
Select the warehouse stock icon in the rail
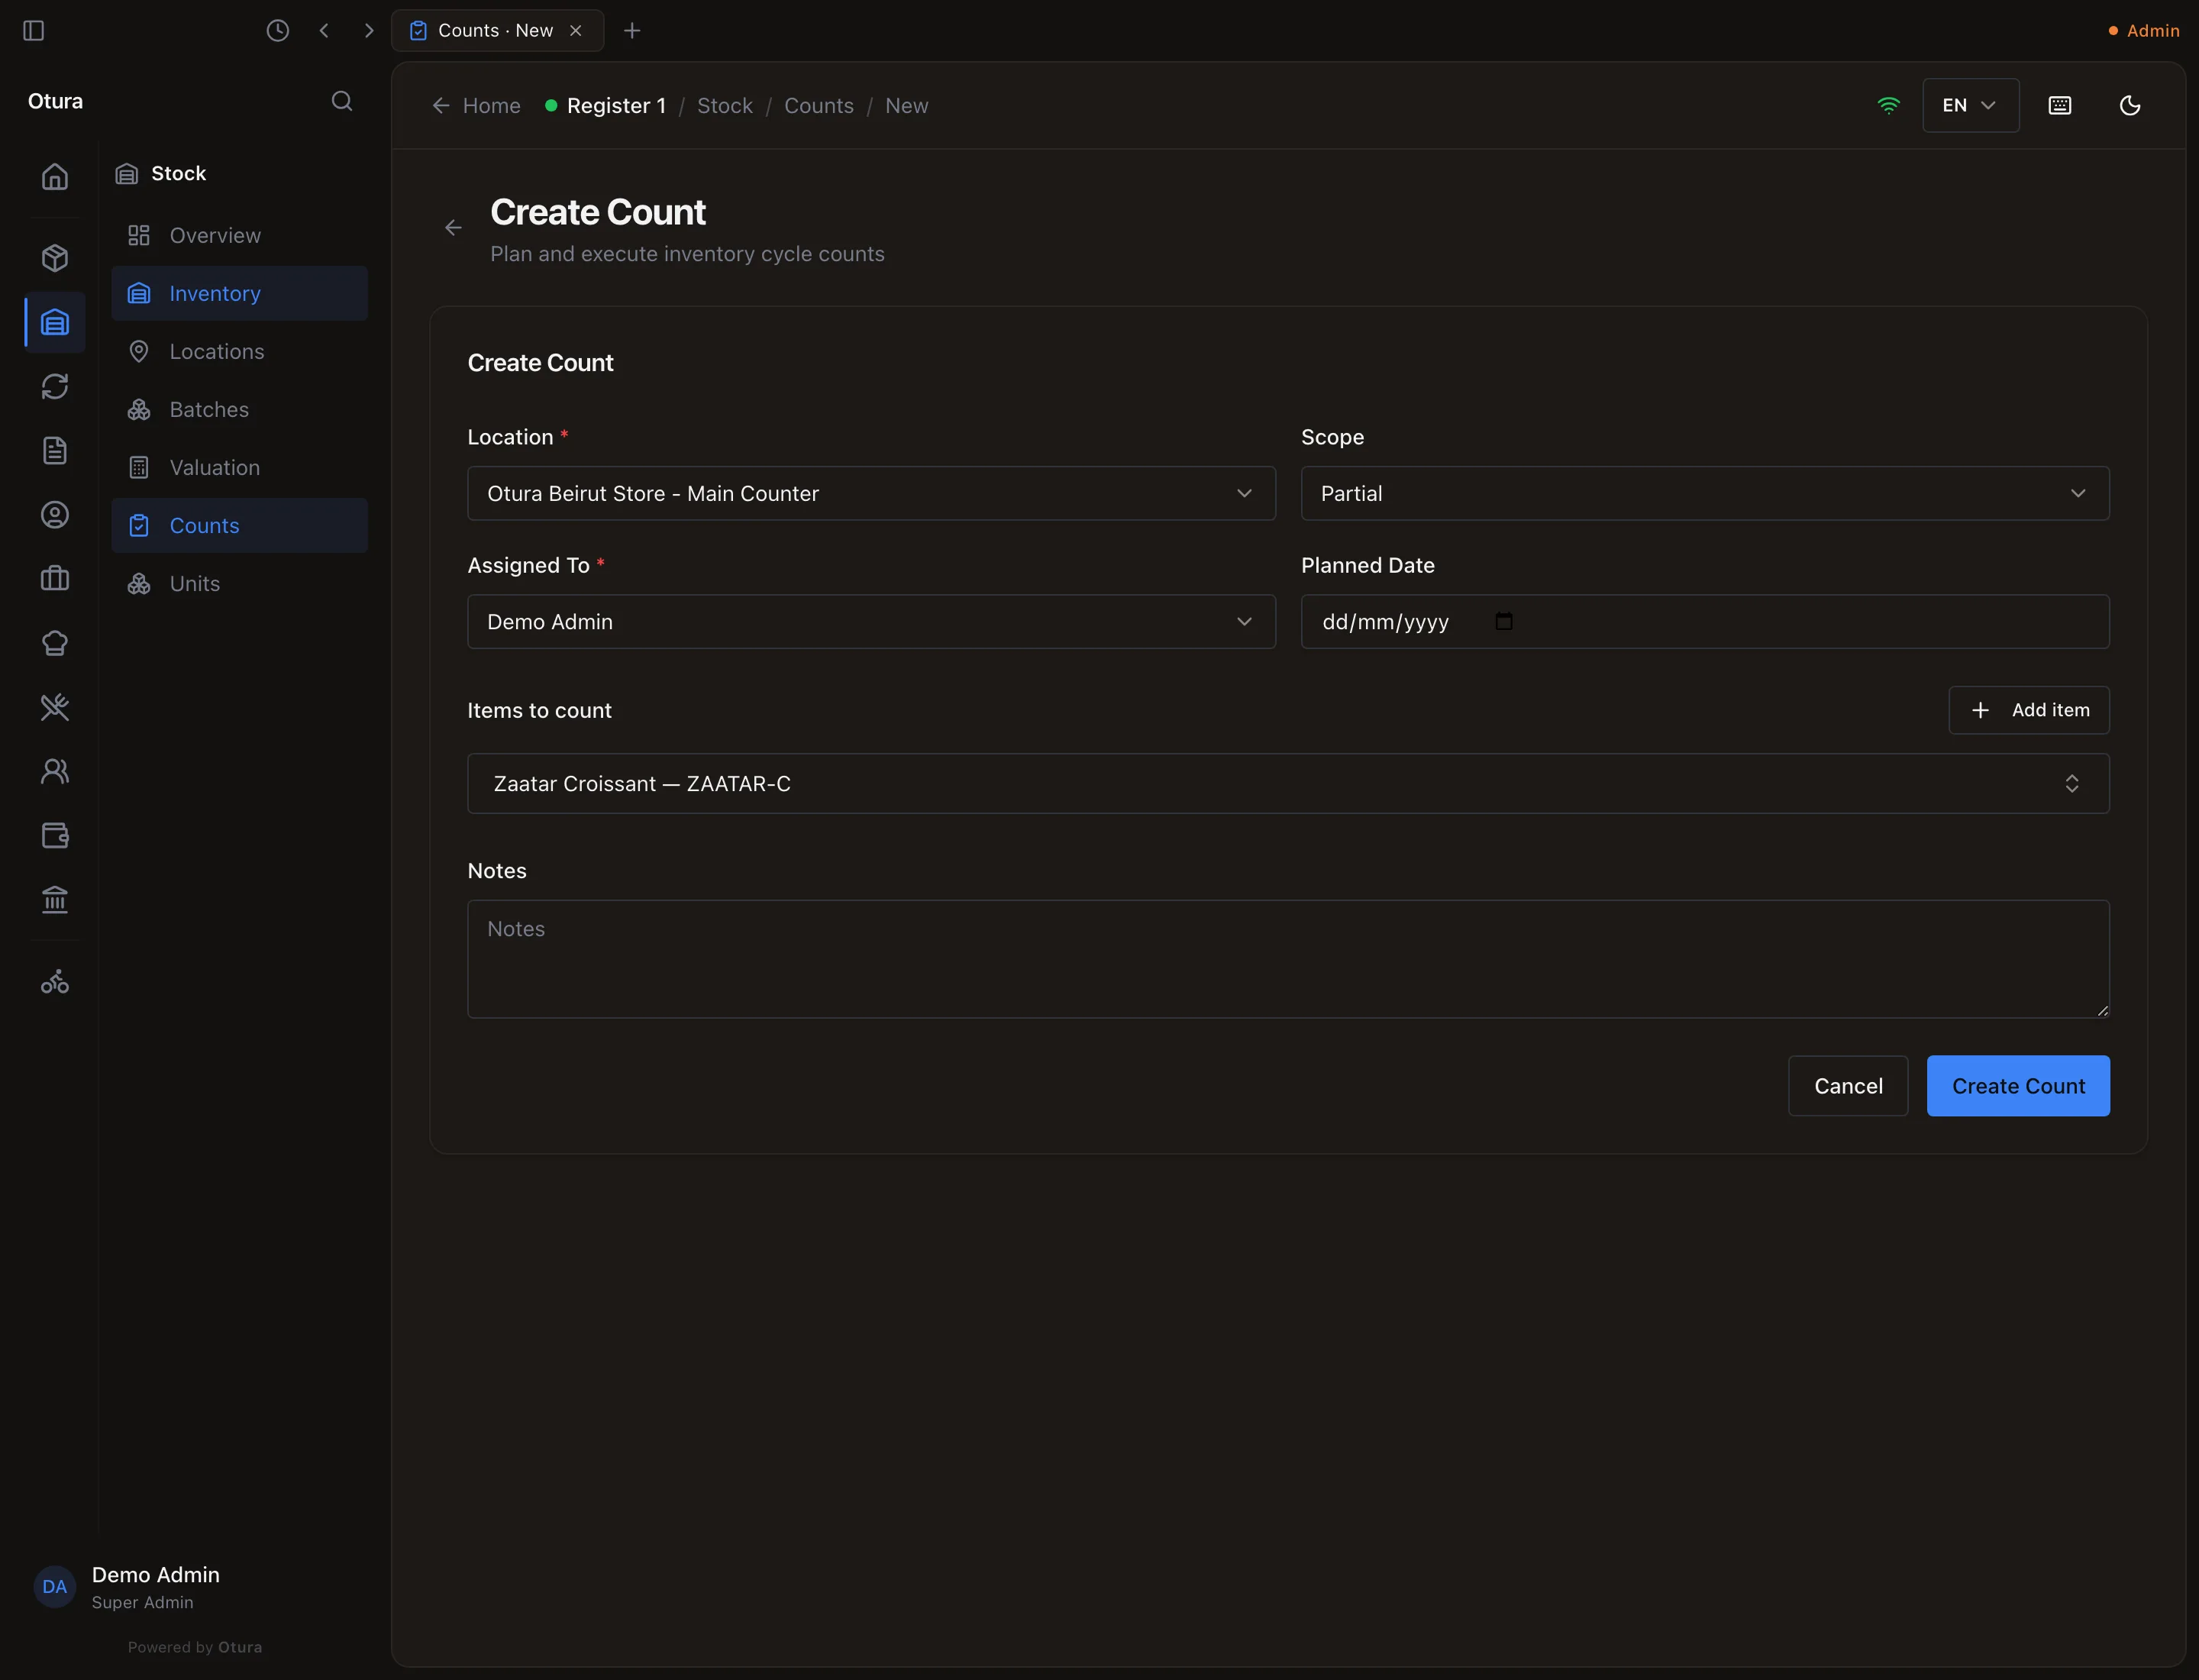click(55, 322)
